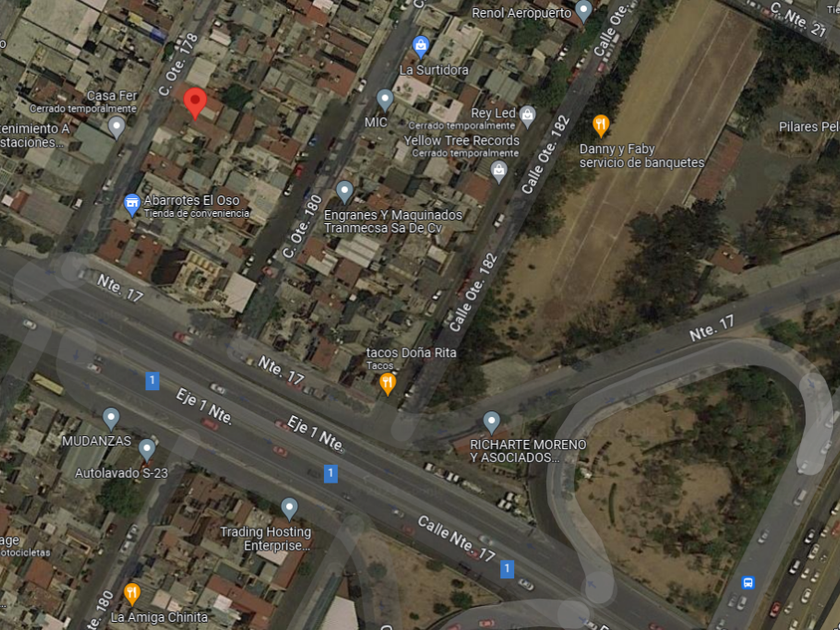Image resolution: width=840 pixels, height=630 pixels.
Task: Click the Casa Fer place pin
Action: coord(116,128)
